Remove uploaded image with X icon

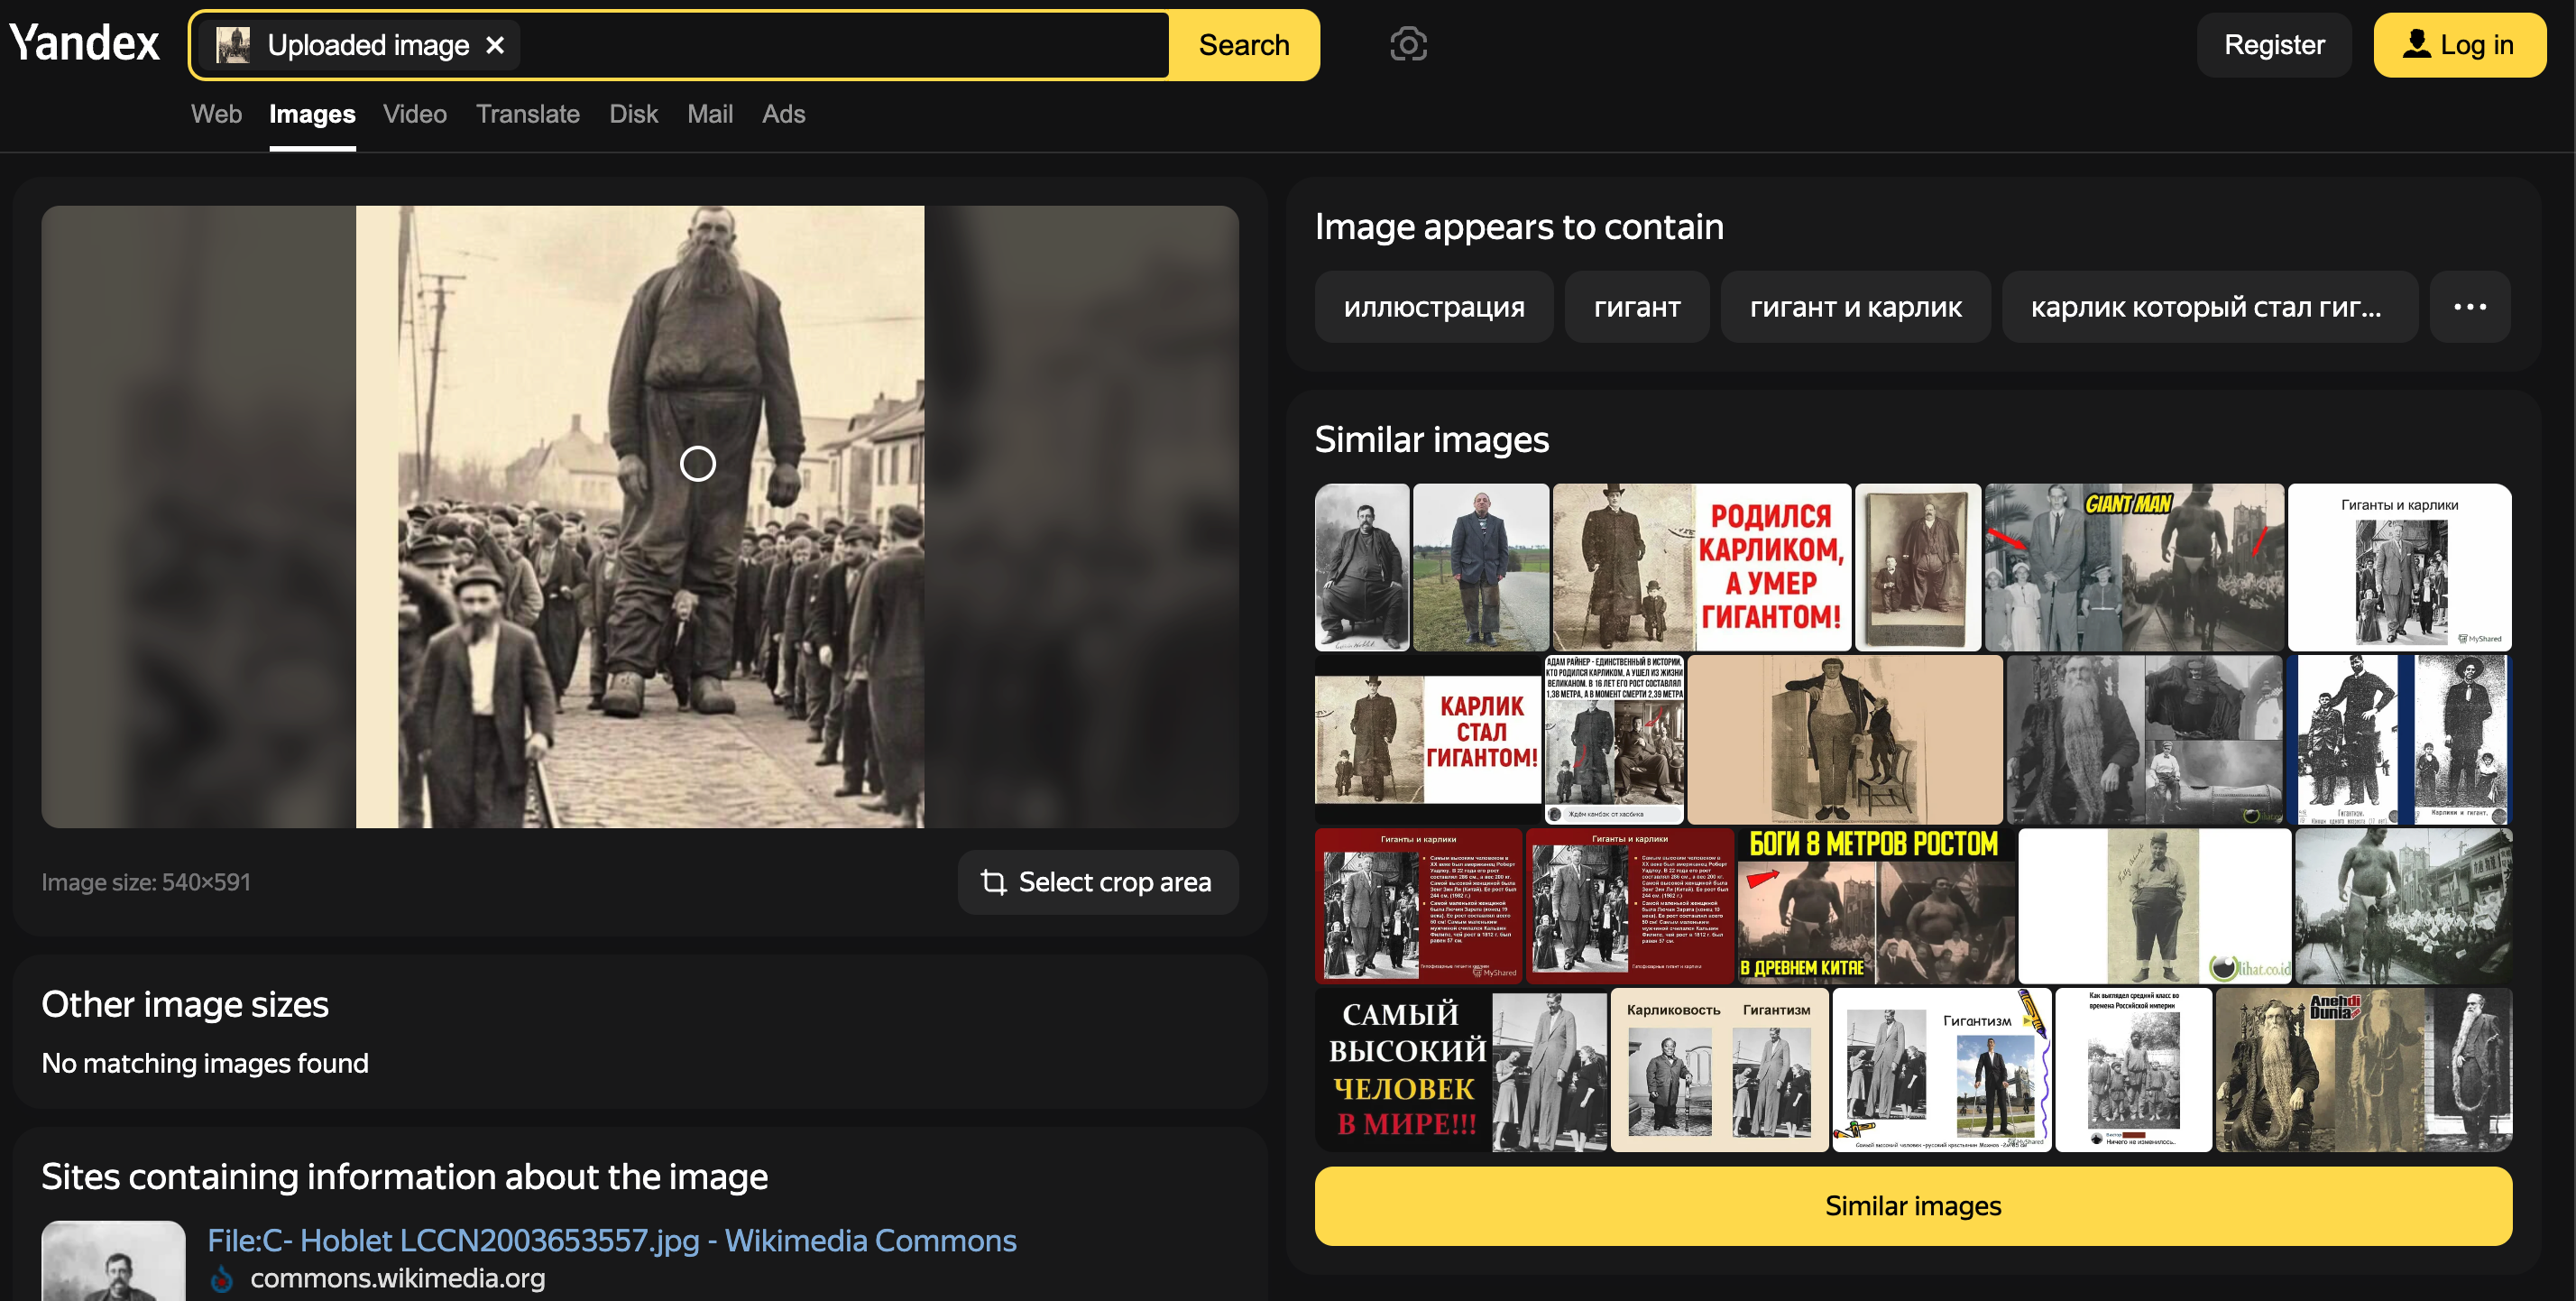point(495,45)
